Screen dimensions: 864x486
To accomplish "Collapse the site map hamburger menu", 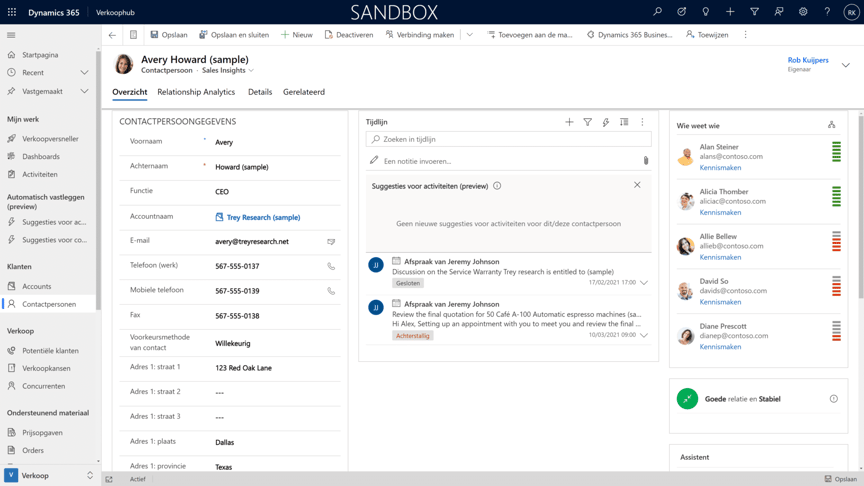I will point(11,35).
